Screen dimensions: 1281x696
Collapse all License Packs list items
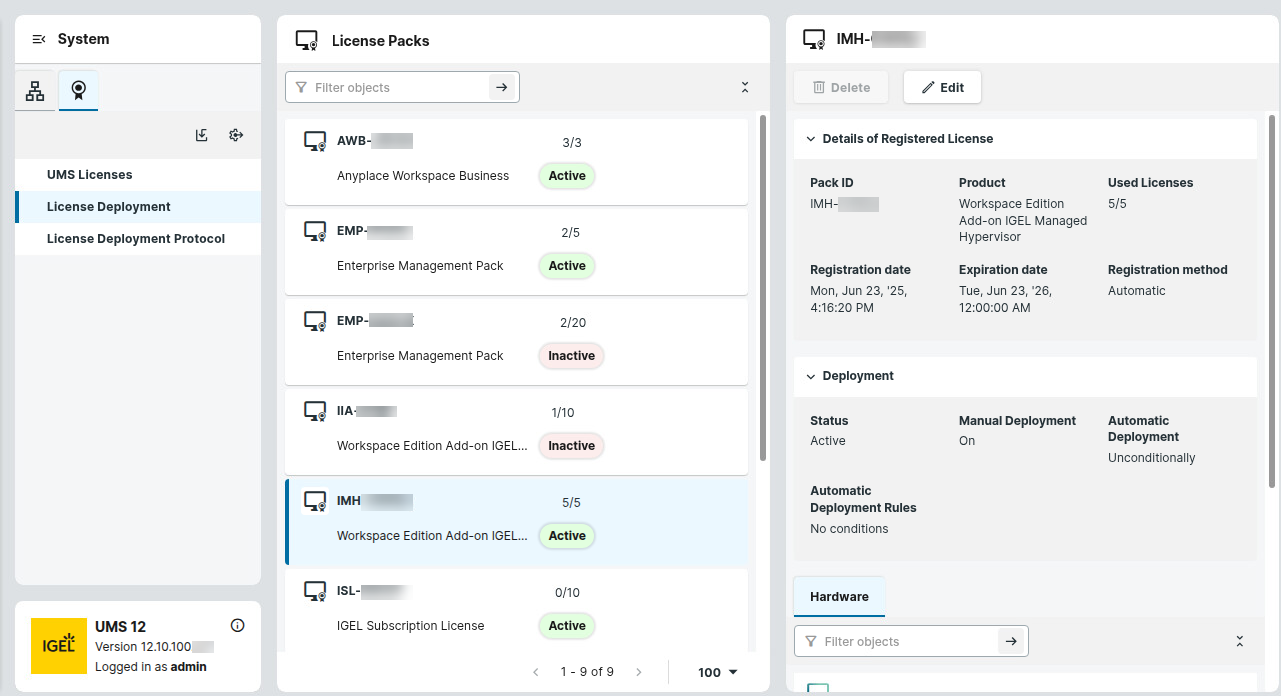tap(745, 88)
